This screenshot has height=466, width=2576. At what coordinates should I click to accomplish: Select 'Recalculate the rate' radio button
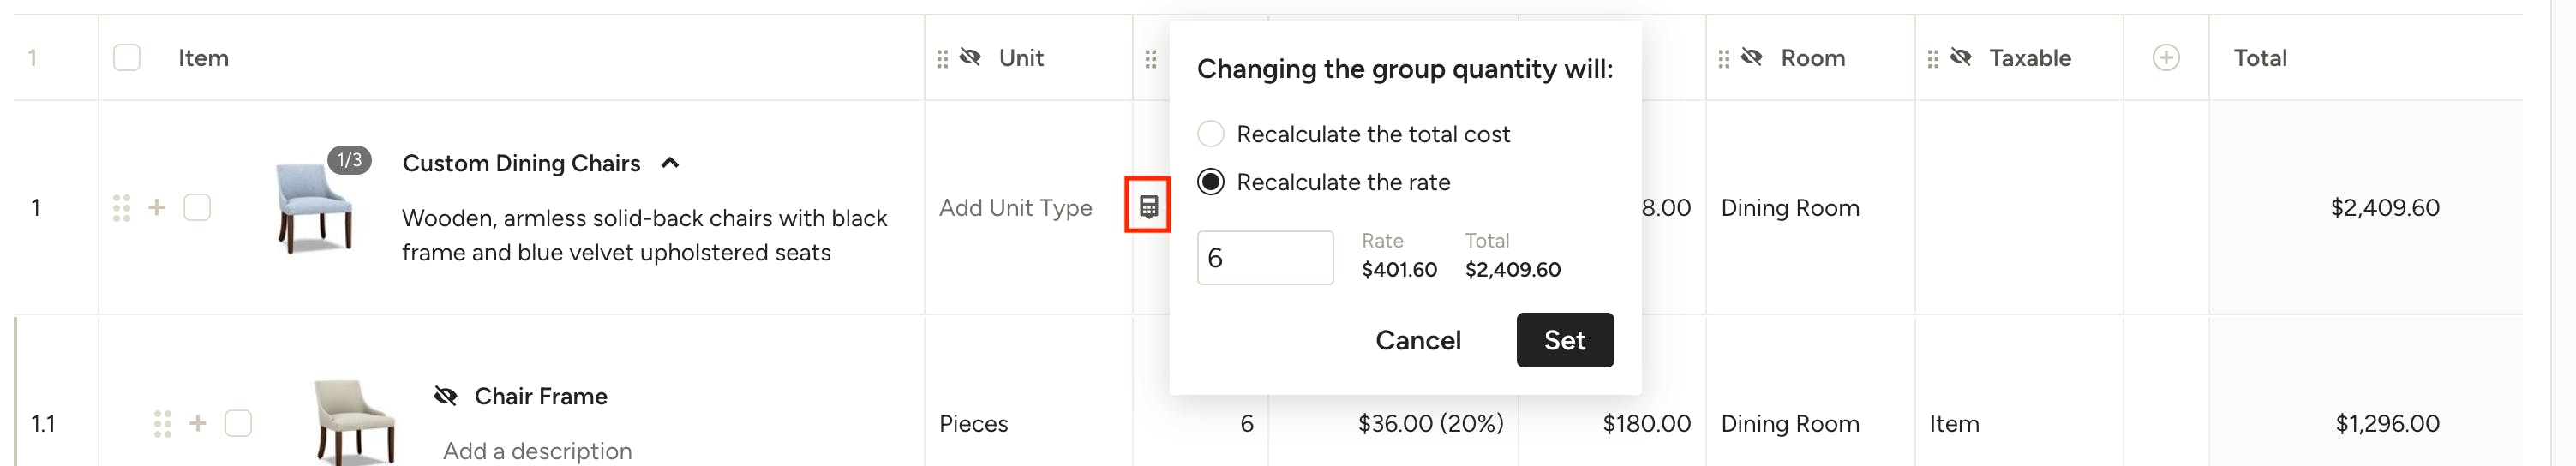pyautogui.click(x=1211, y=182)
